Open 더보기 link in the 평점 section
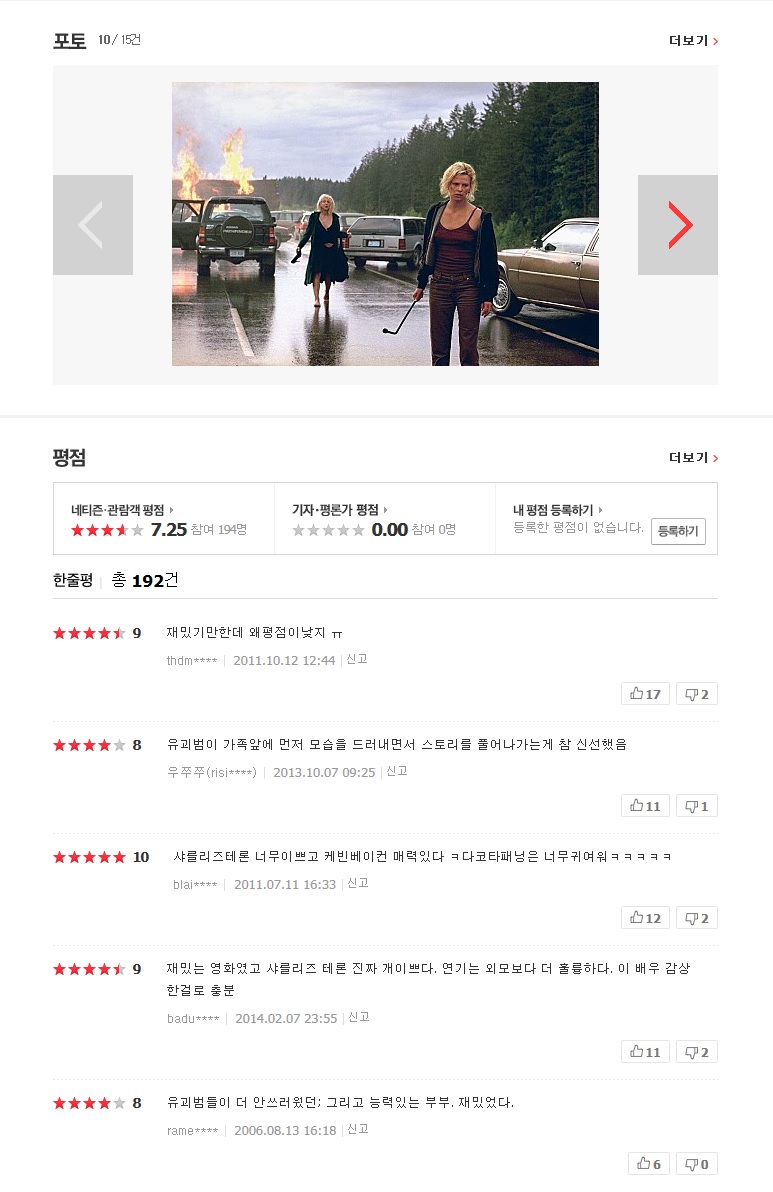The image size is (773, 1192). click(x=693, y=457)
